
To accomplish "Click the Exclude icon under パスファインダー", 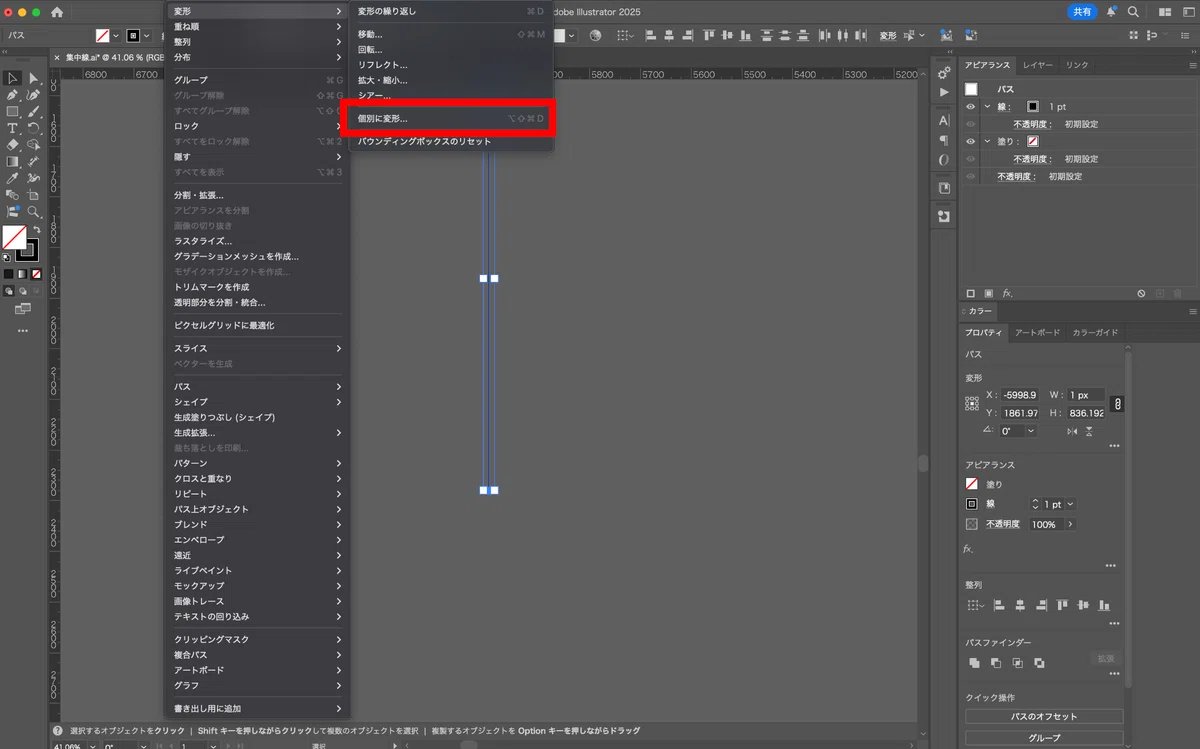I will (x=1040, y=662).
